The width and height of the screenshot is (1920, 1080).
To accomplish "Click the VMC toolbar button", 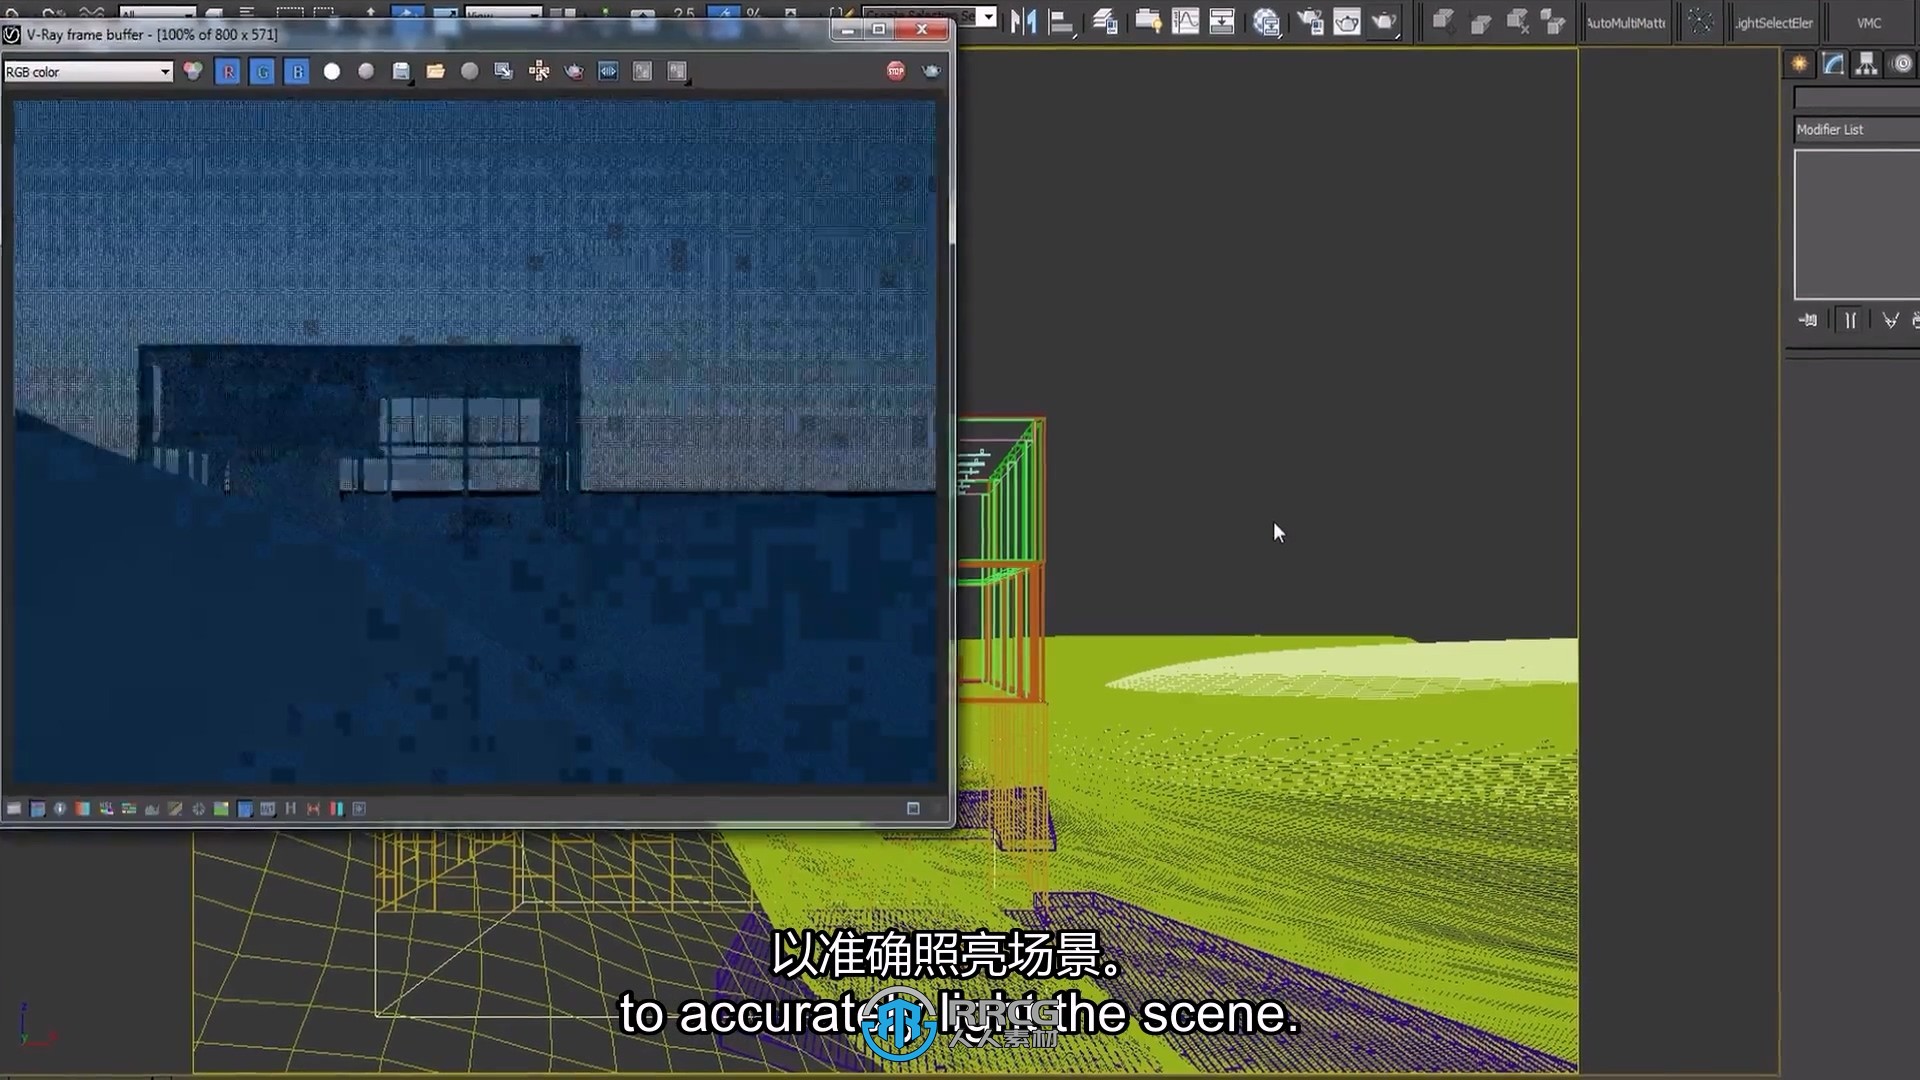I will 1869,22.
